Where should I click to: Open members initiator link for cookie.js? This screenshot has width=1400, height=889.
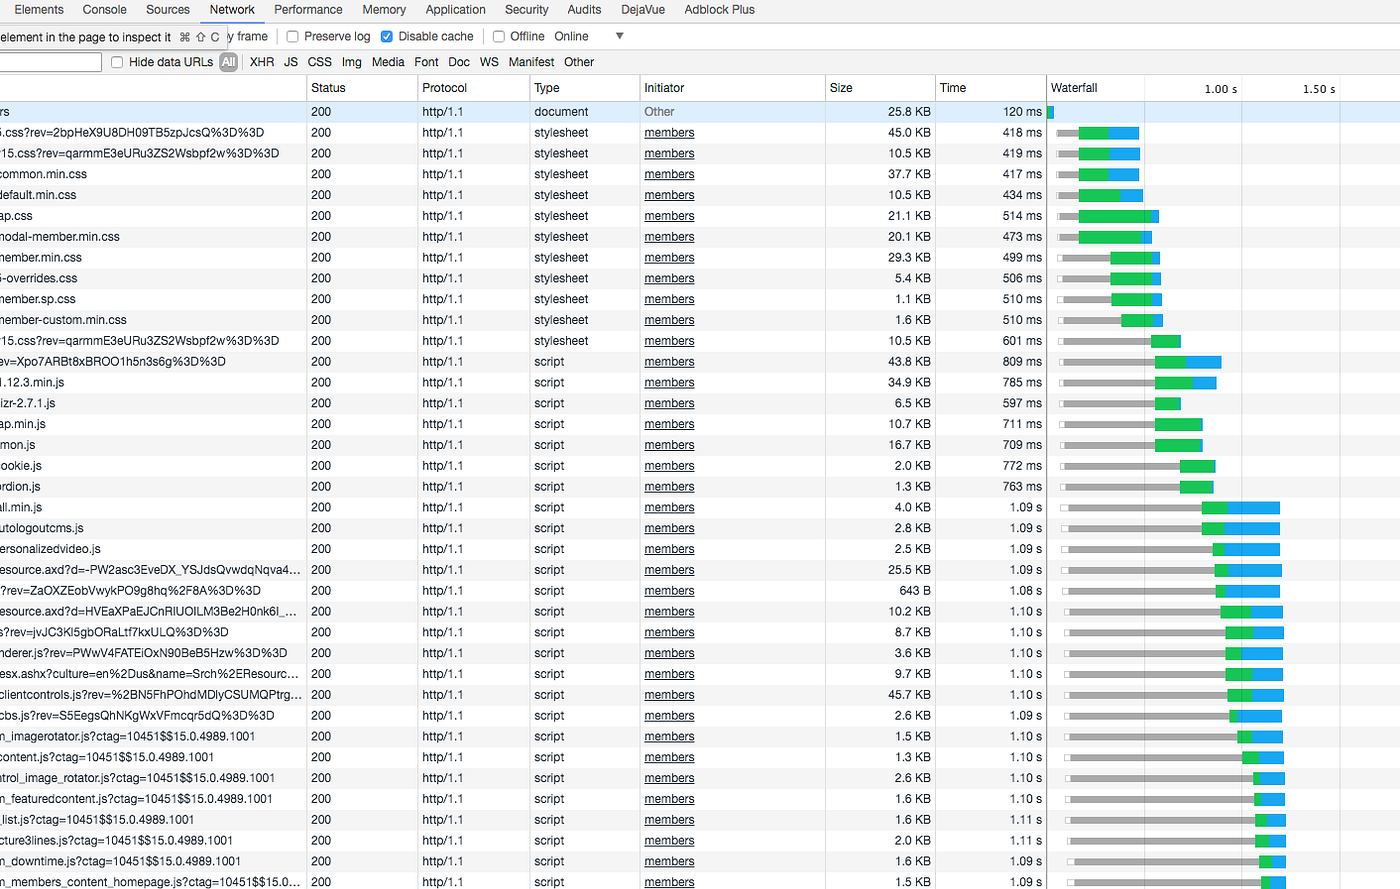tap(669, 466)
